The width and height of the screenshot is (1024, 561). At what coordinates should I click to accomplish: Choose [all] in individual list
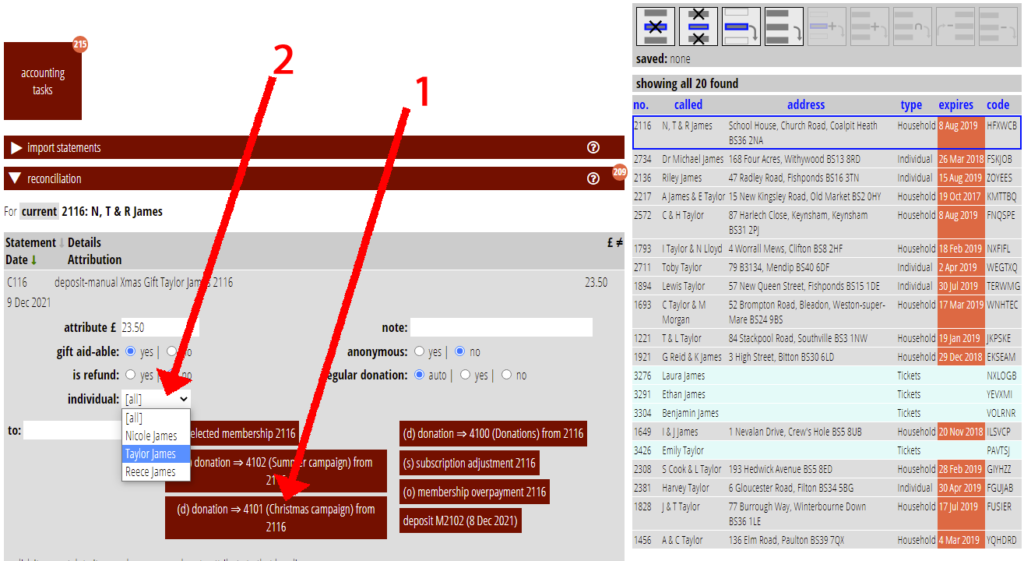(156, 418)
